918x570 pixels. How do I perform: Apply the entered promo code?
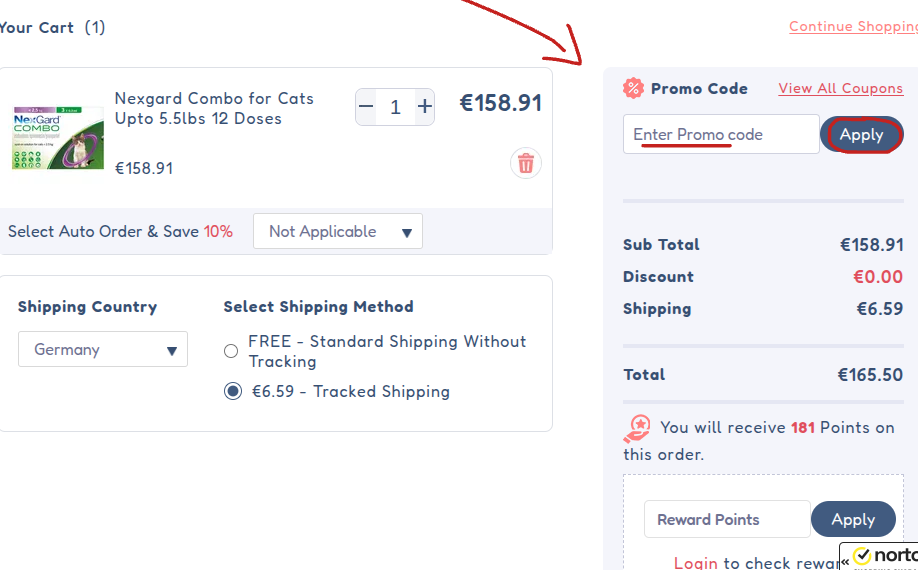tap(861, 135)
